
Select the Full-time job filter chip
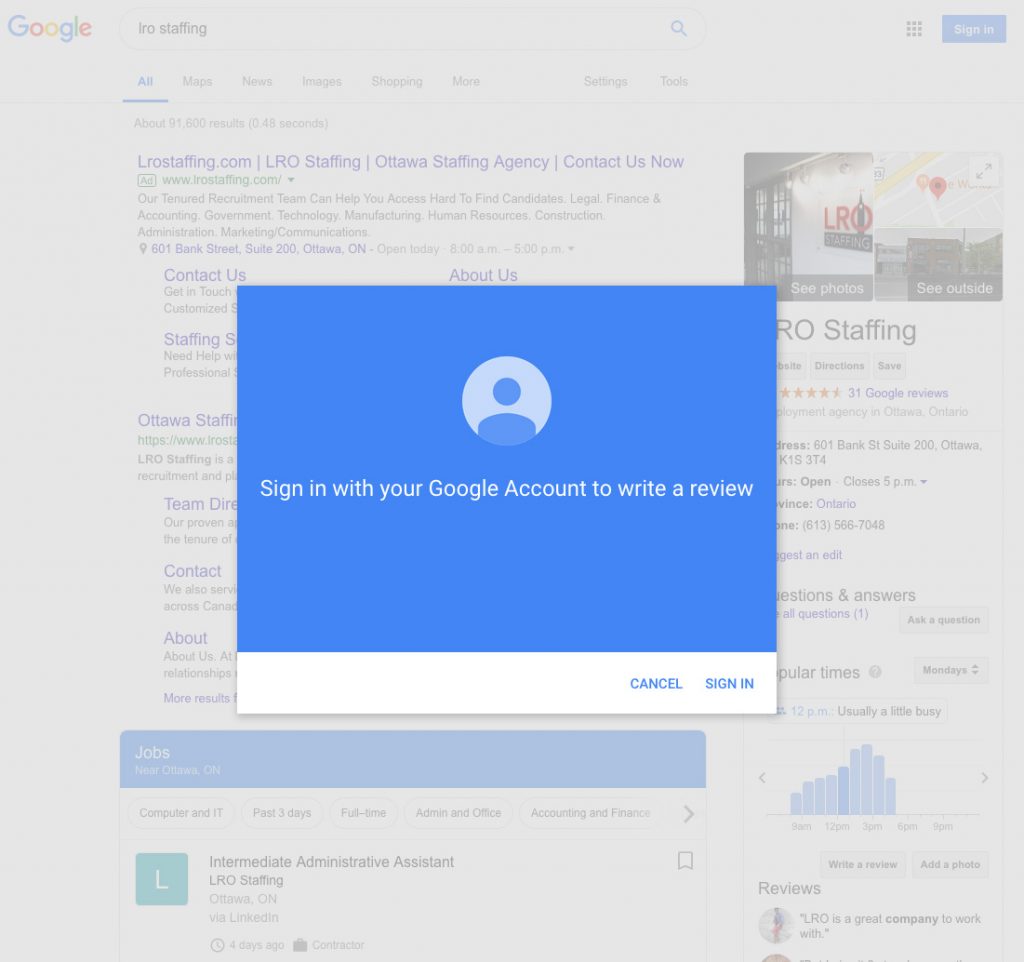point(363,813)
